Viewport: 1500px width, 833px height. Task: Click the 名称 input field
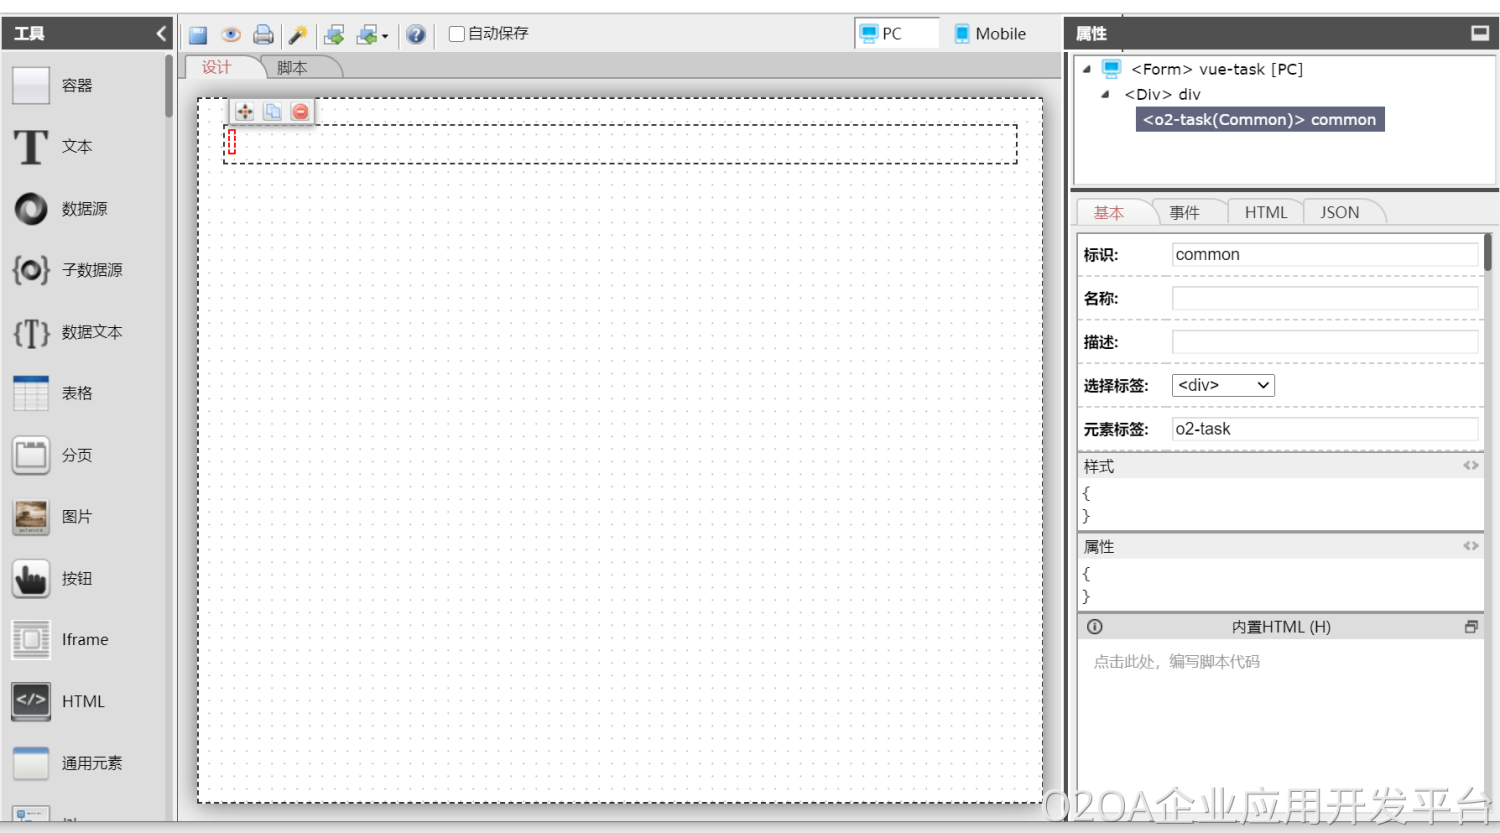tap(1324, 299)
